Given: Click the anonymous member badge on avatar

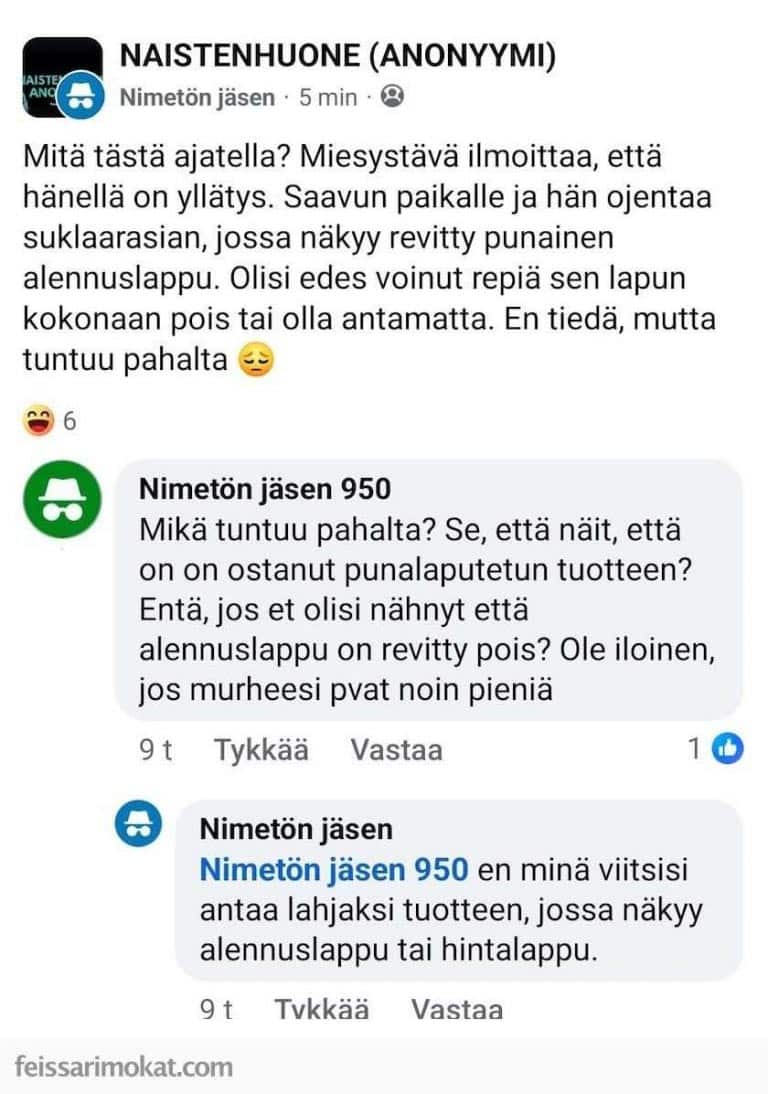Looking at the screenshot, I should [x=81, y=98].
